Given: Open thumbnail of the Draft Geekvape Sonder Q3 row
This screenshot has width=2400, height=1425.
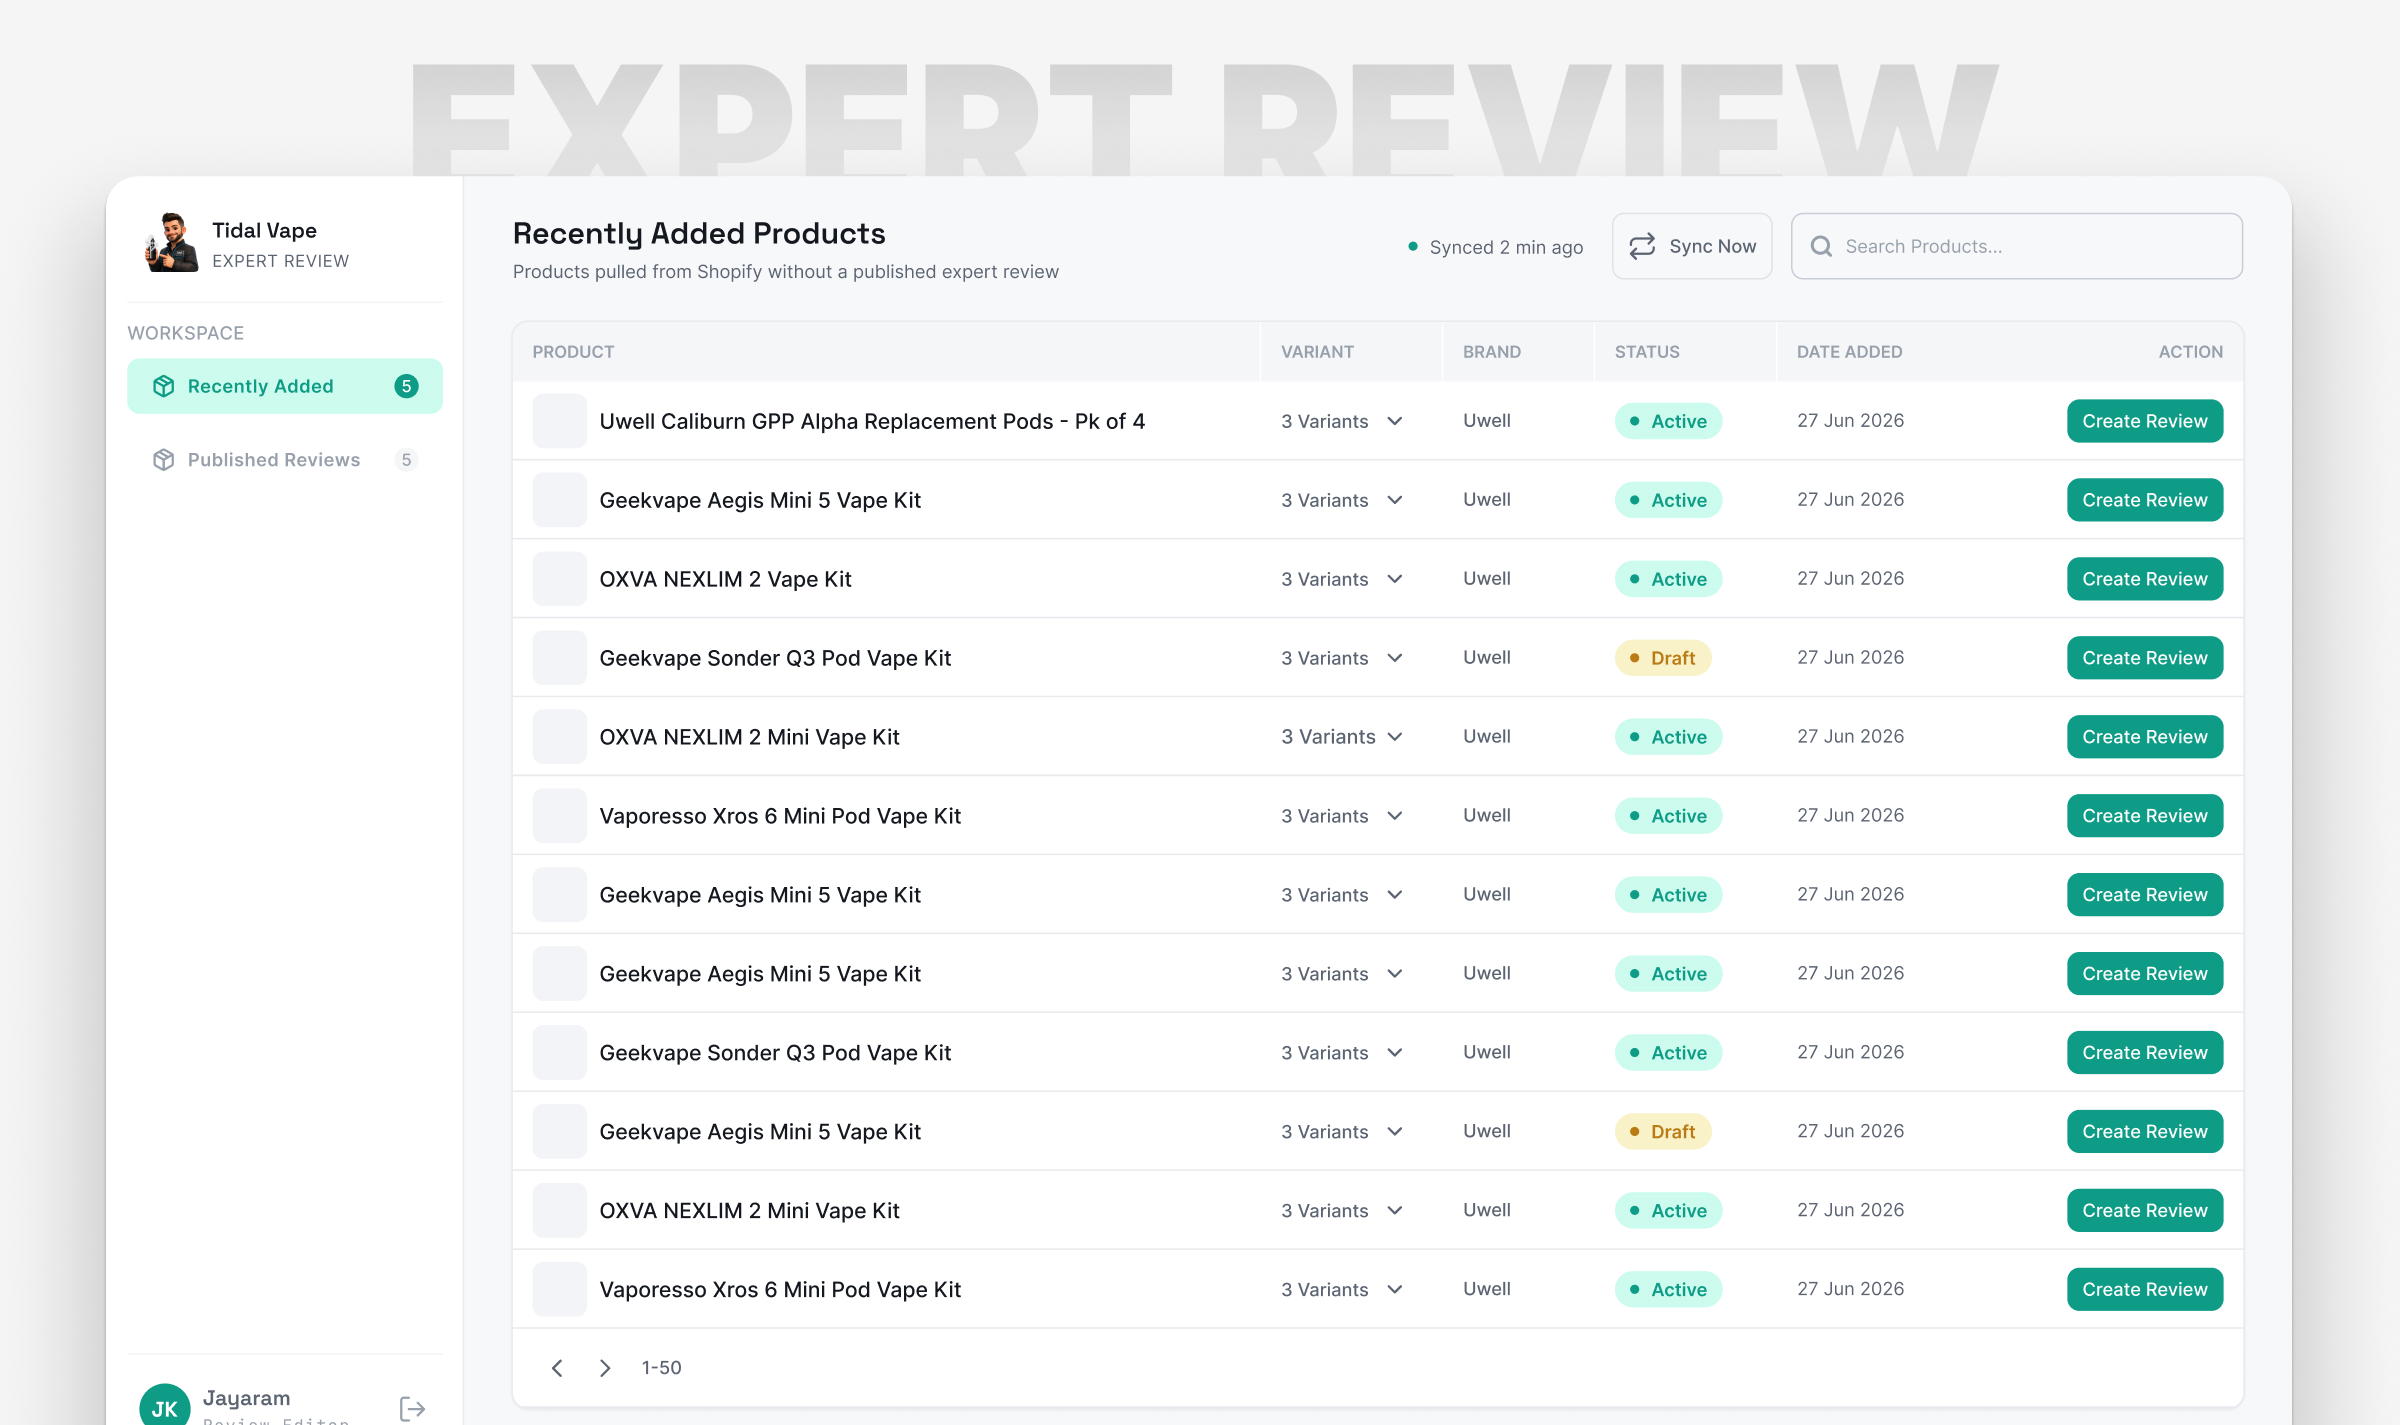Looking at the screenshot, I should [559, 658].
